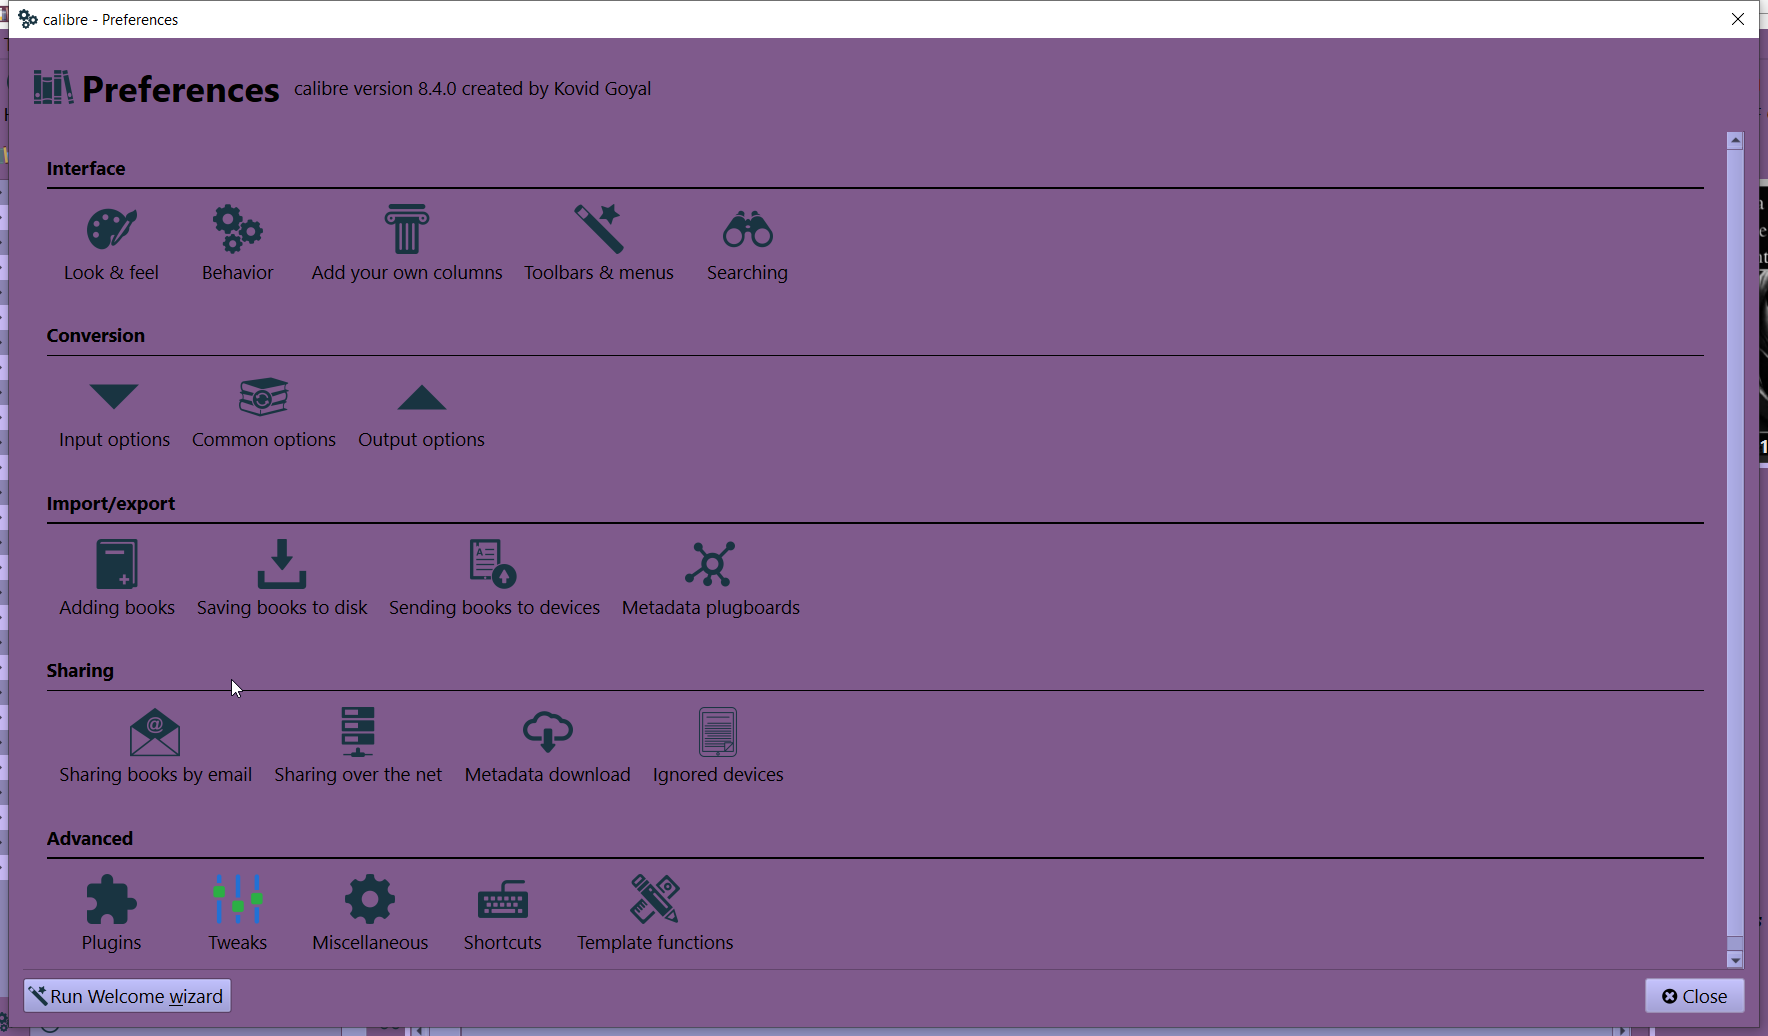The width and height of the screenshot is (1768, 1036).
Task: Open conversion Output options
Action: (421, 412)
